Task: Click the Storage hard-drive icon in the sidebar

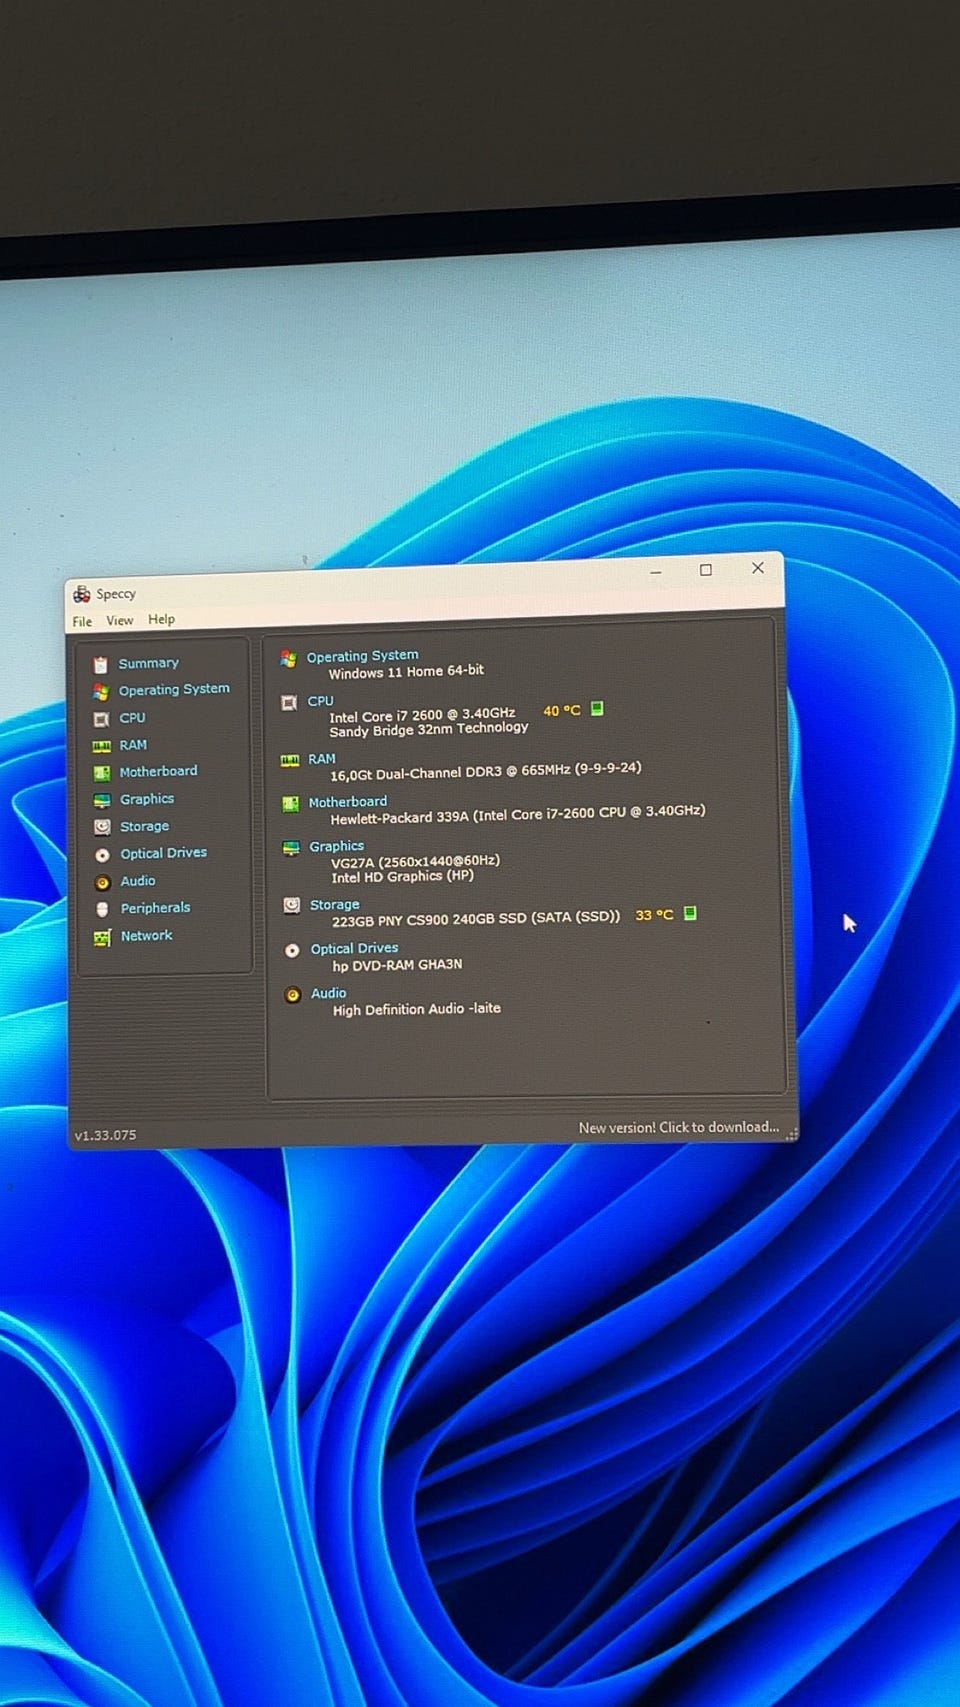Action: coord(102,827)
